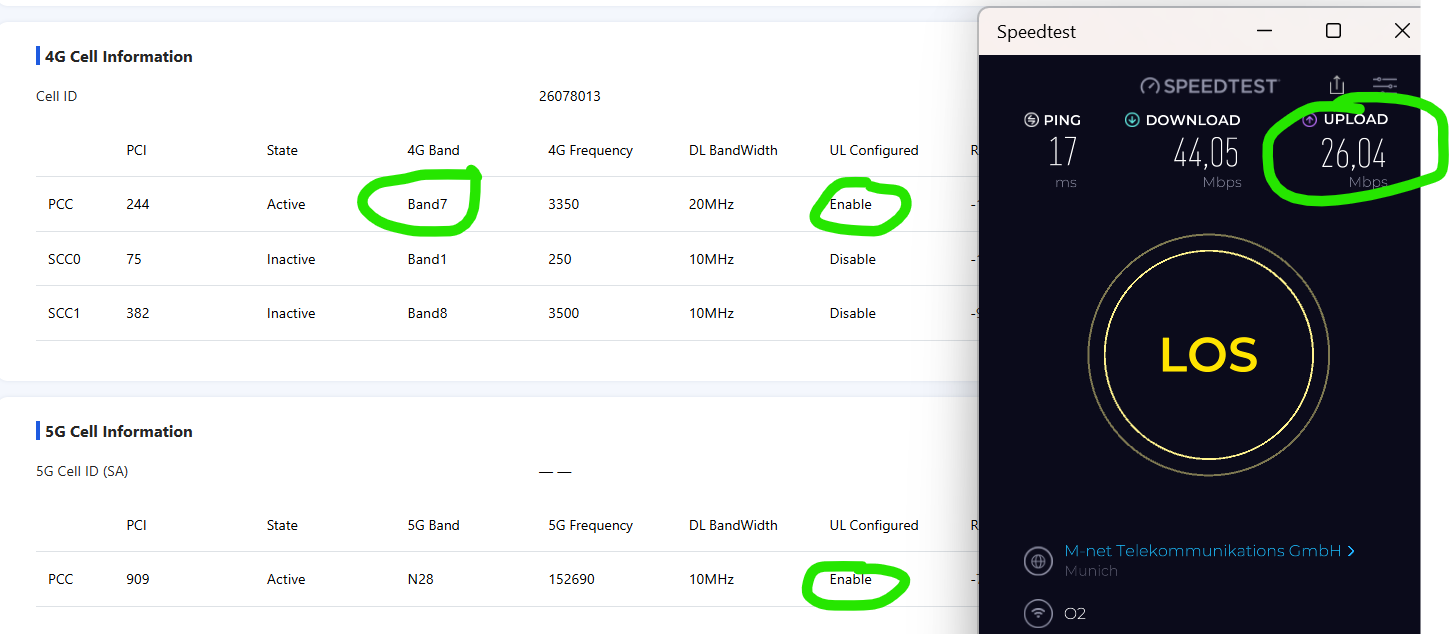Select the Band7 cell in PCC row
The width and height of the screenshot is (1451, 634).
pyautogui.click(x=427, y=204)
